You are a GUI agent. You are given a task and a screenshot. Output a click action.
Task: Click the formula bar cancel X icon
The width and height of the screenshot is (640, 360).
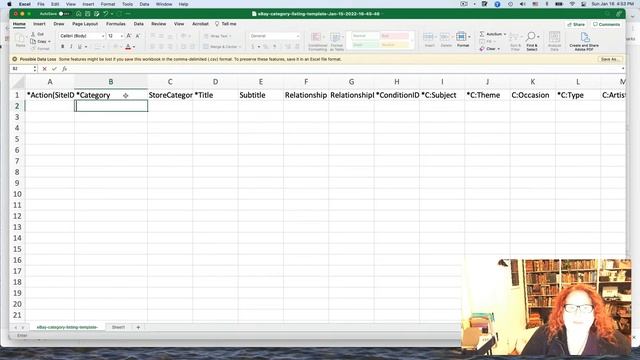(x=44, y=69)
